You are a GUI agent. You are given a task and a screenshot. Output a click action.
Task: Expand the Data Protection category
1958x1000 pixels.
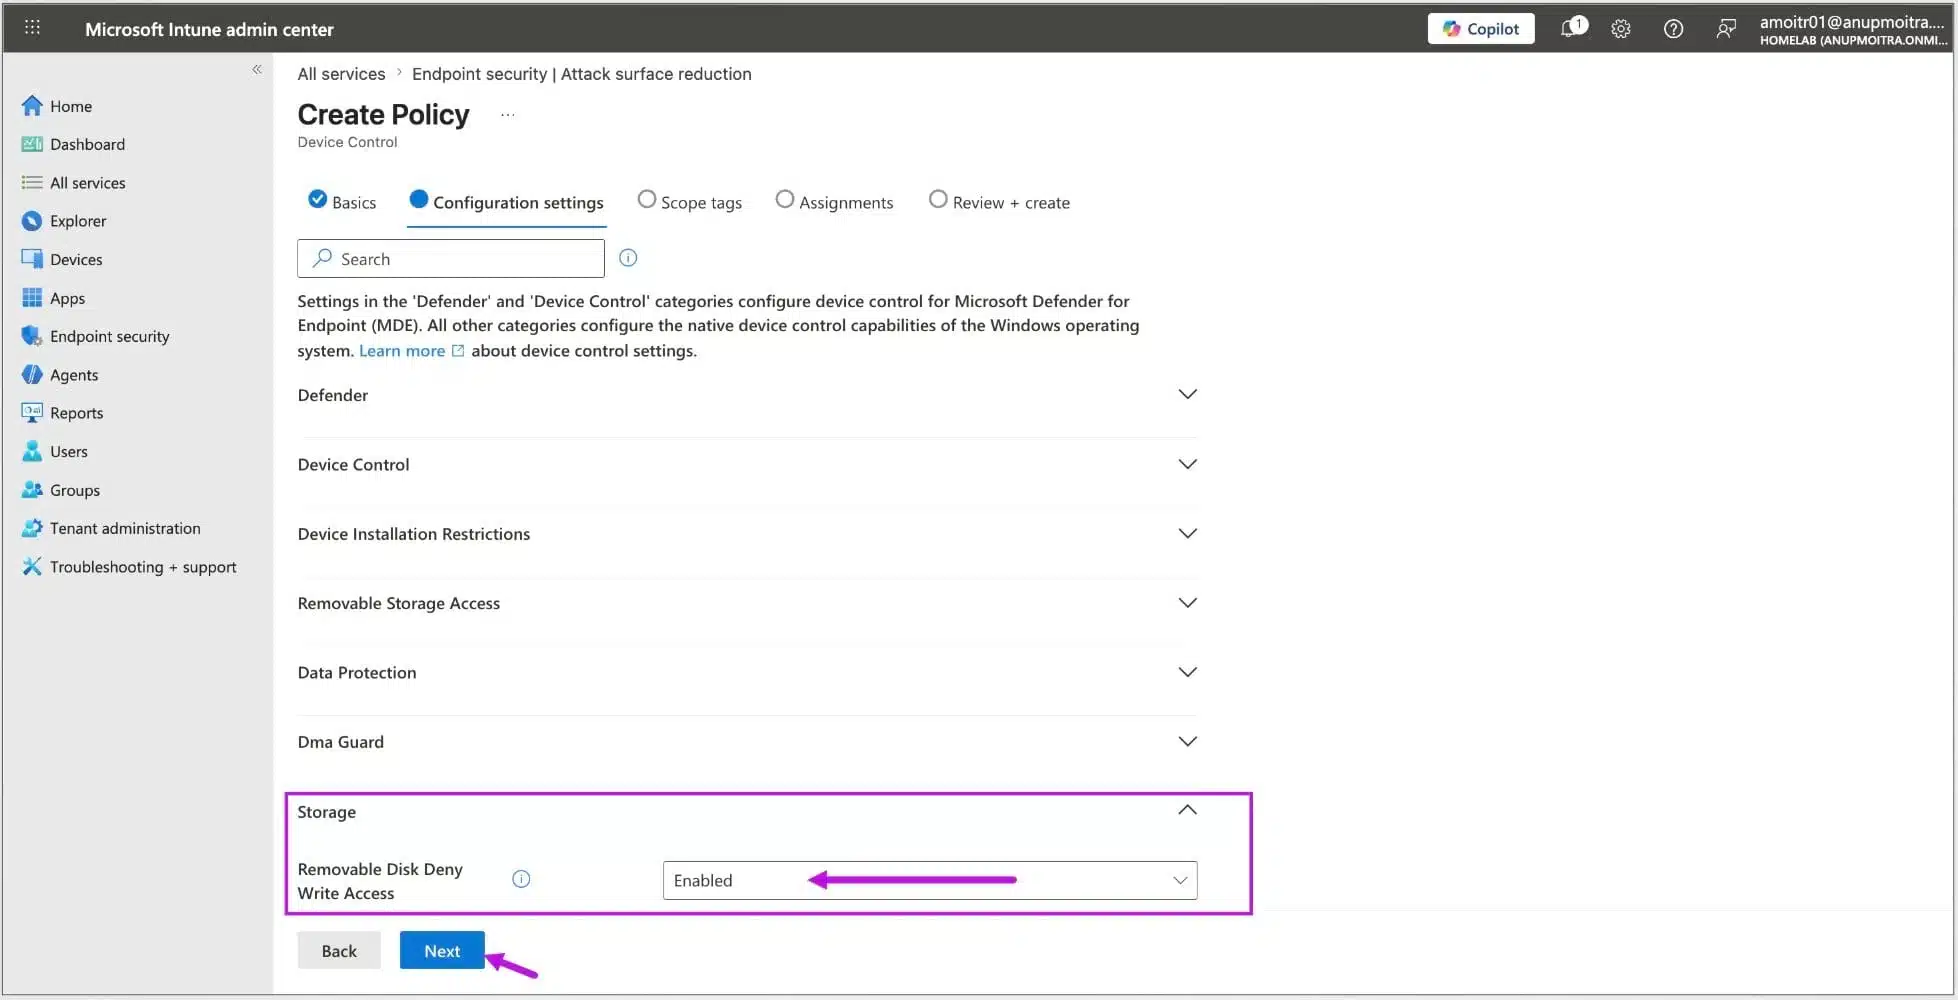[x=747, y=672]
